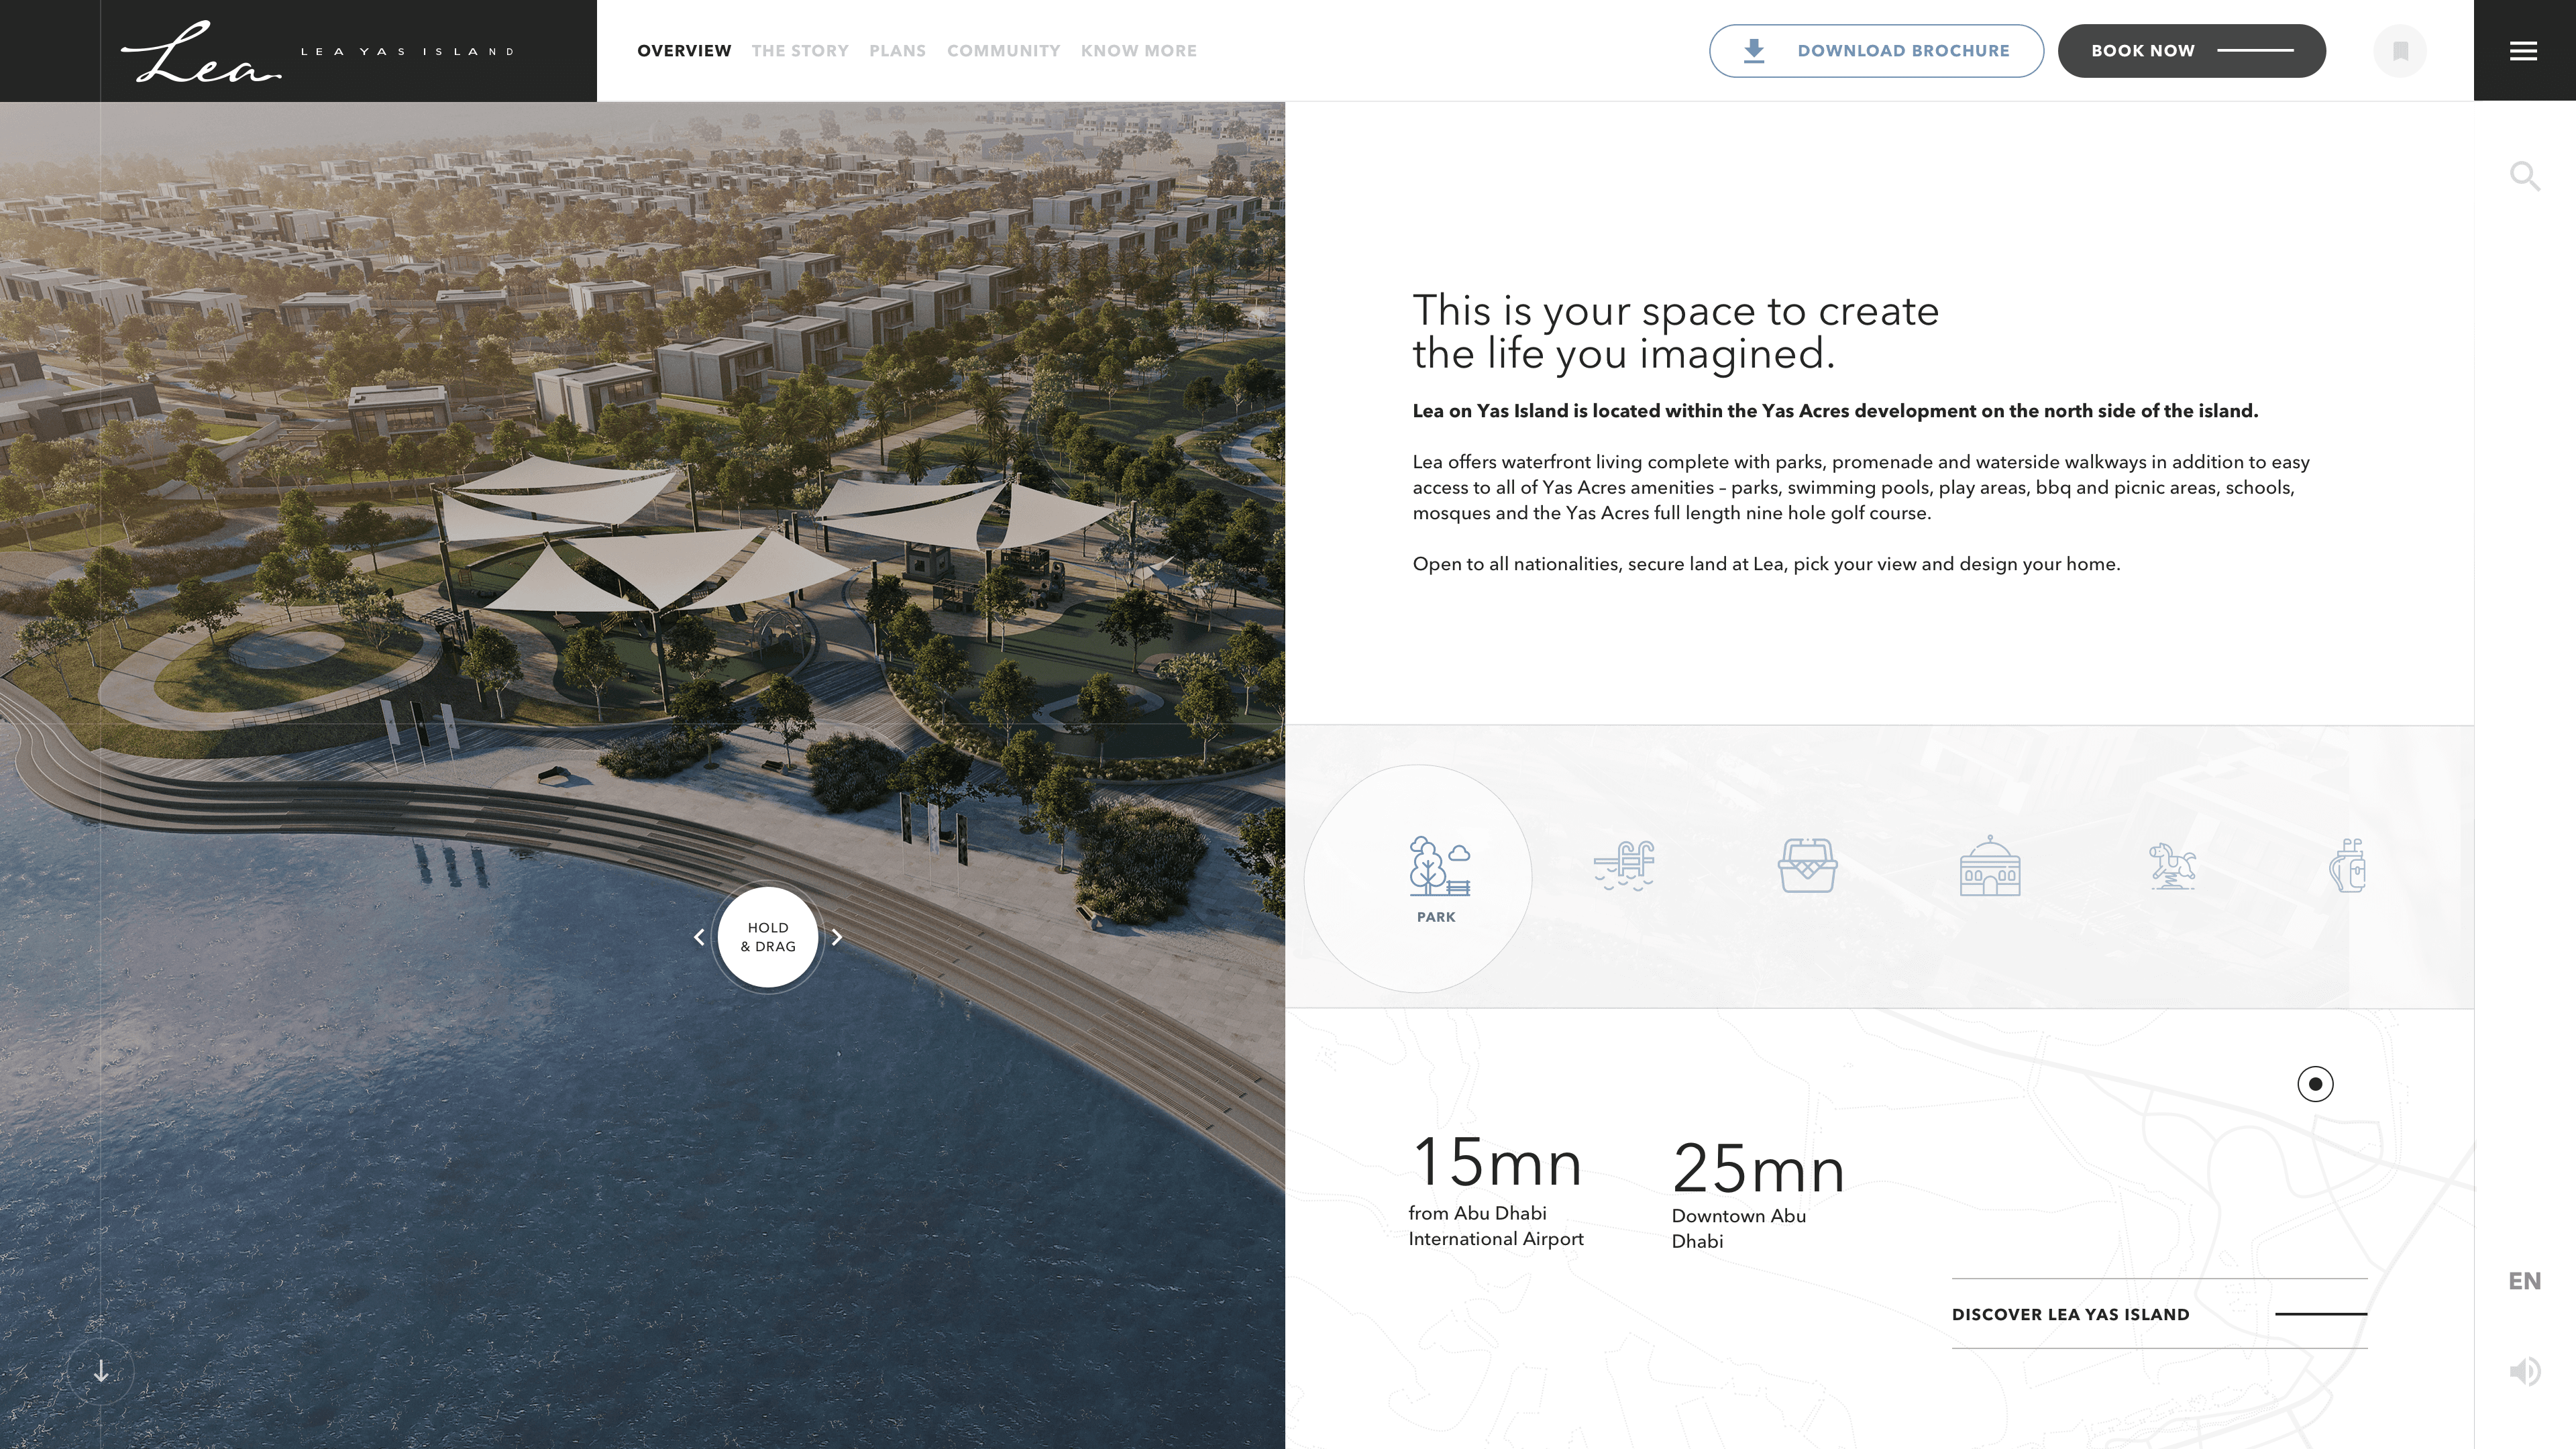This screenshot has width=2576, height=1449.
Task: Switch to the Overview tab
Action: [x=684, y=50]
